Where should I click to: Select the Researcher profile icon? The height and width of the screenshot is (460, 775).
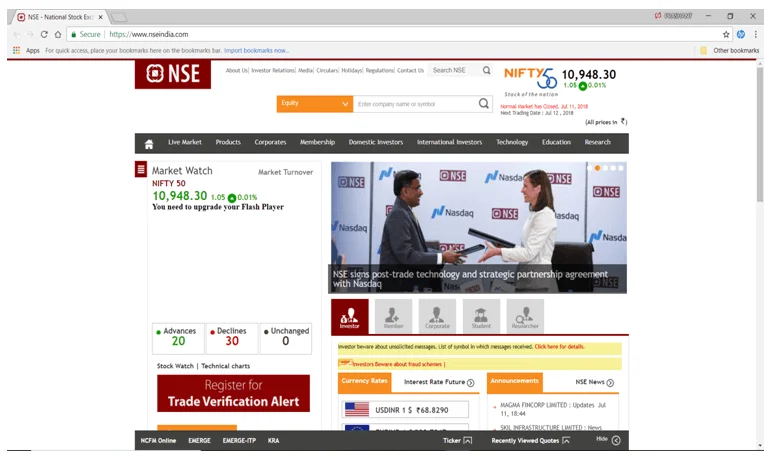[x=525, y=317]
